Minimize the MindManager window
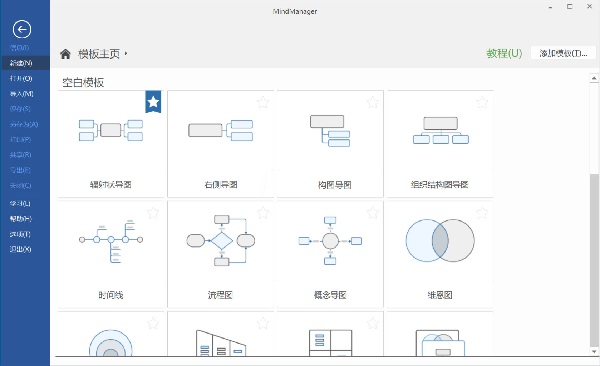 pyautogui.click(x=550, y=7)
